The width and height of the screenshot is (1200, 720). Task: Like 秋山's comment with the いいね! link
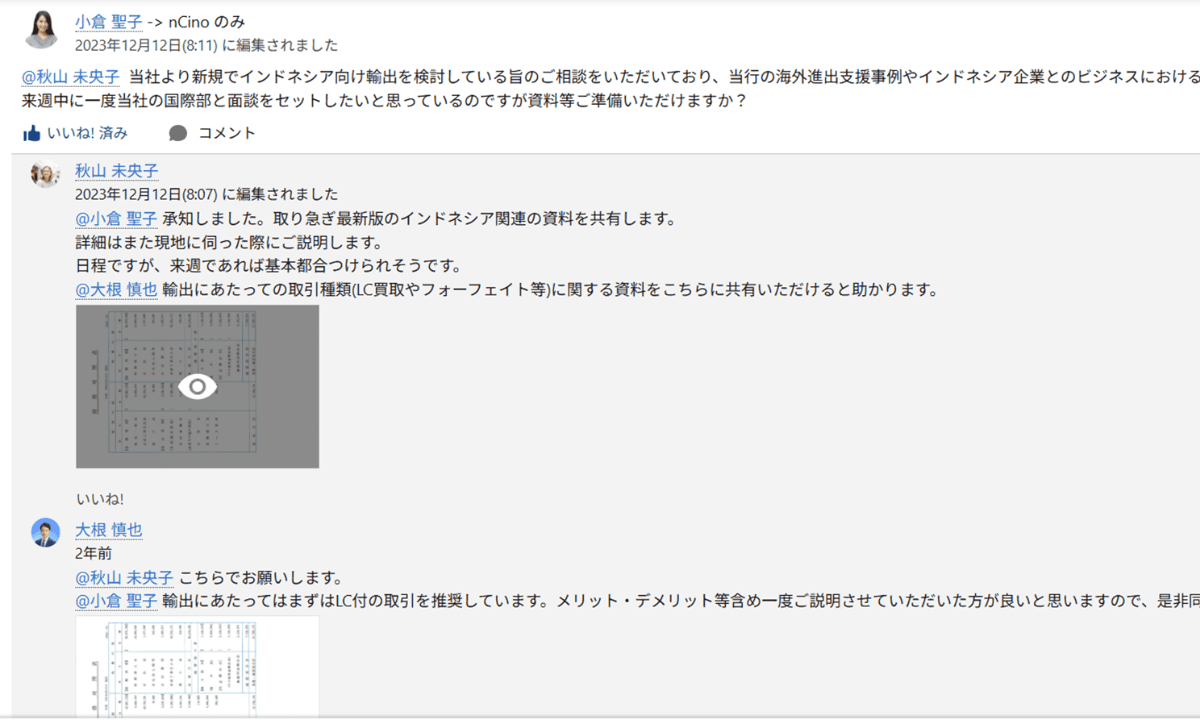click(x=99, y=499)
